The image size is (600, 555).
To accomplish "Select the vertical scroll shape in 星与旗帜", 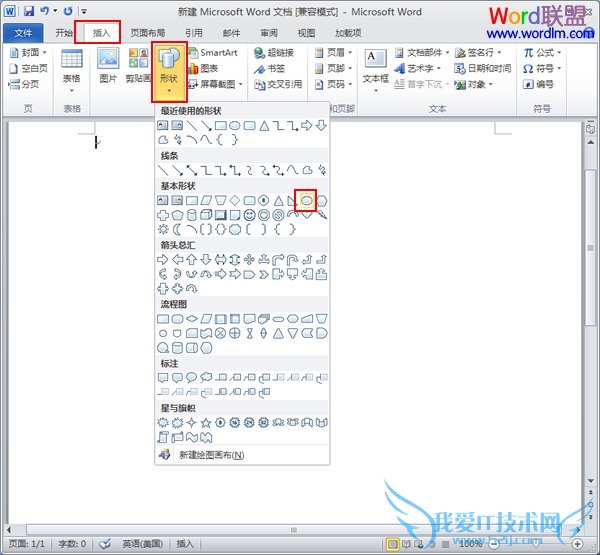I will coord(163,437).
